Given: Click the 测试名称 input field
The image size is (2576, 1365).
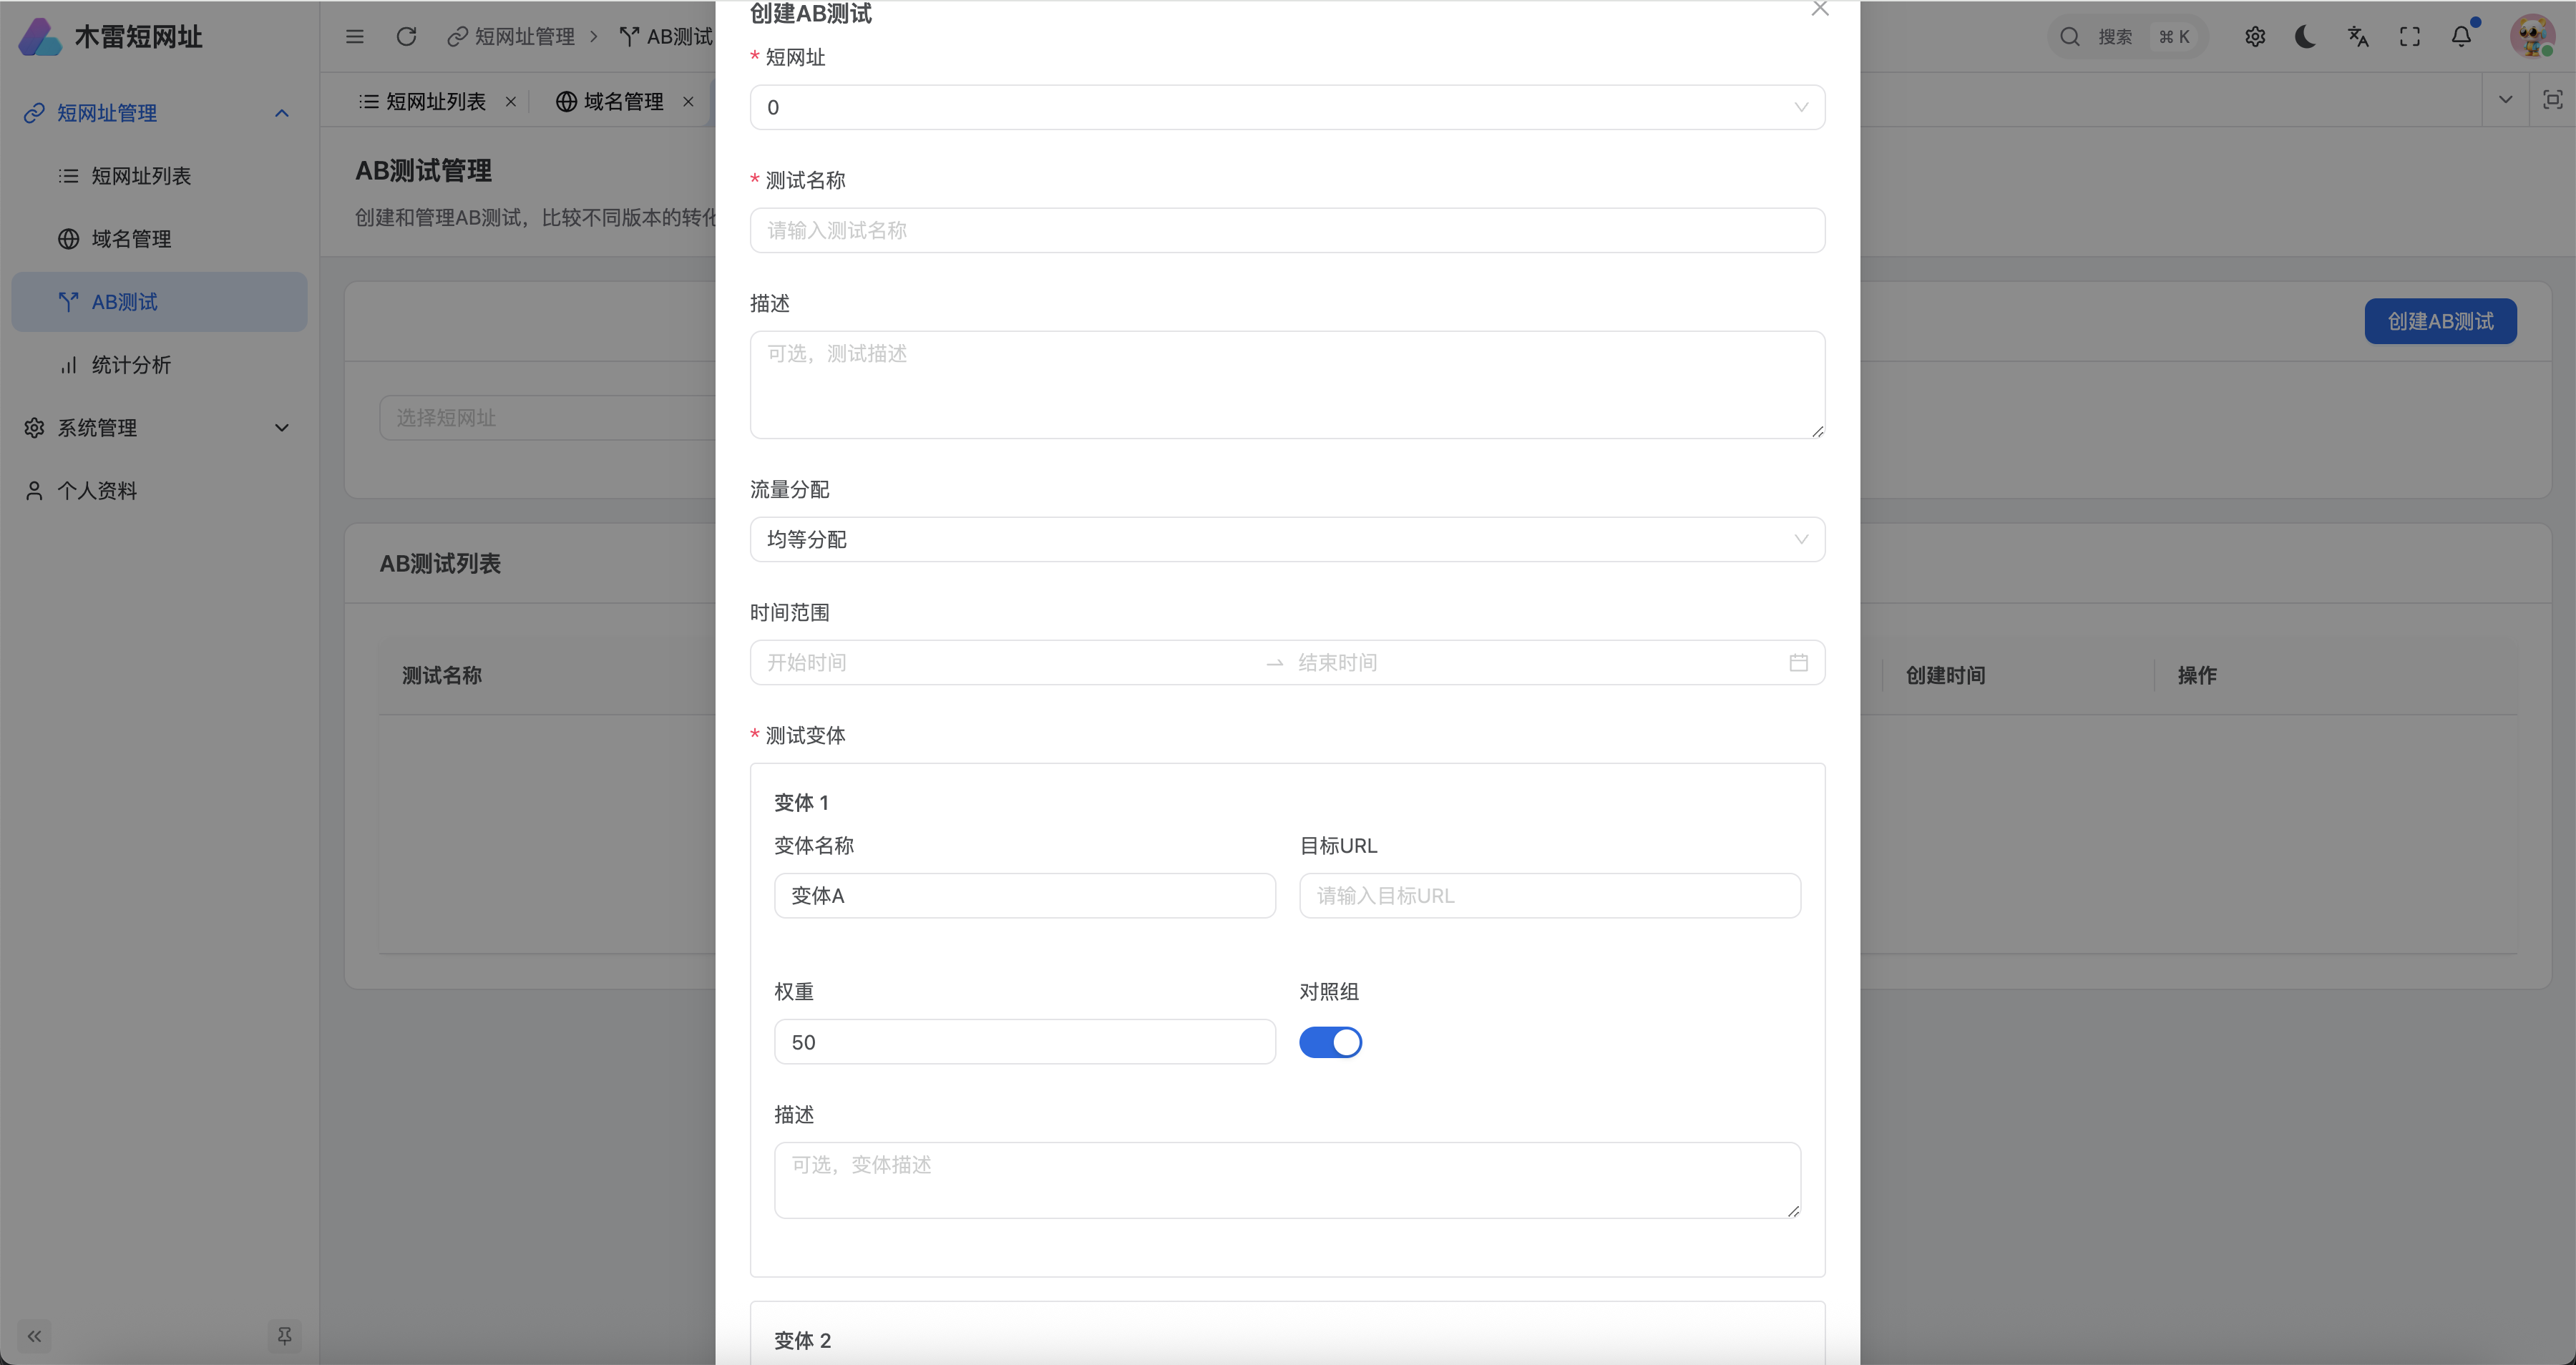Looking at the screenshot, I should tap(1287, 230).
